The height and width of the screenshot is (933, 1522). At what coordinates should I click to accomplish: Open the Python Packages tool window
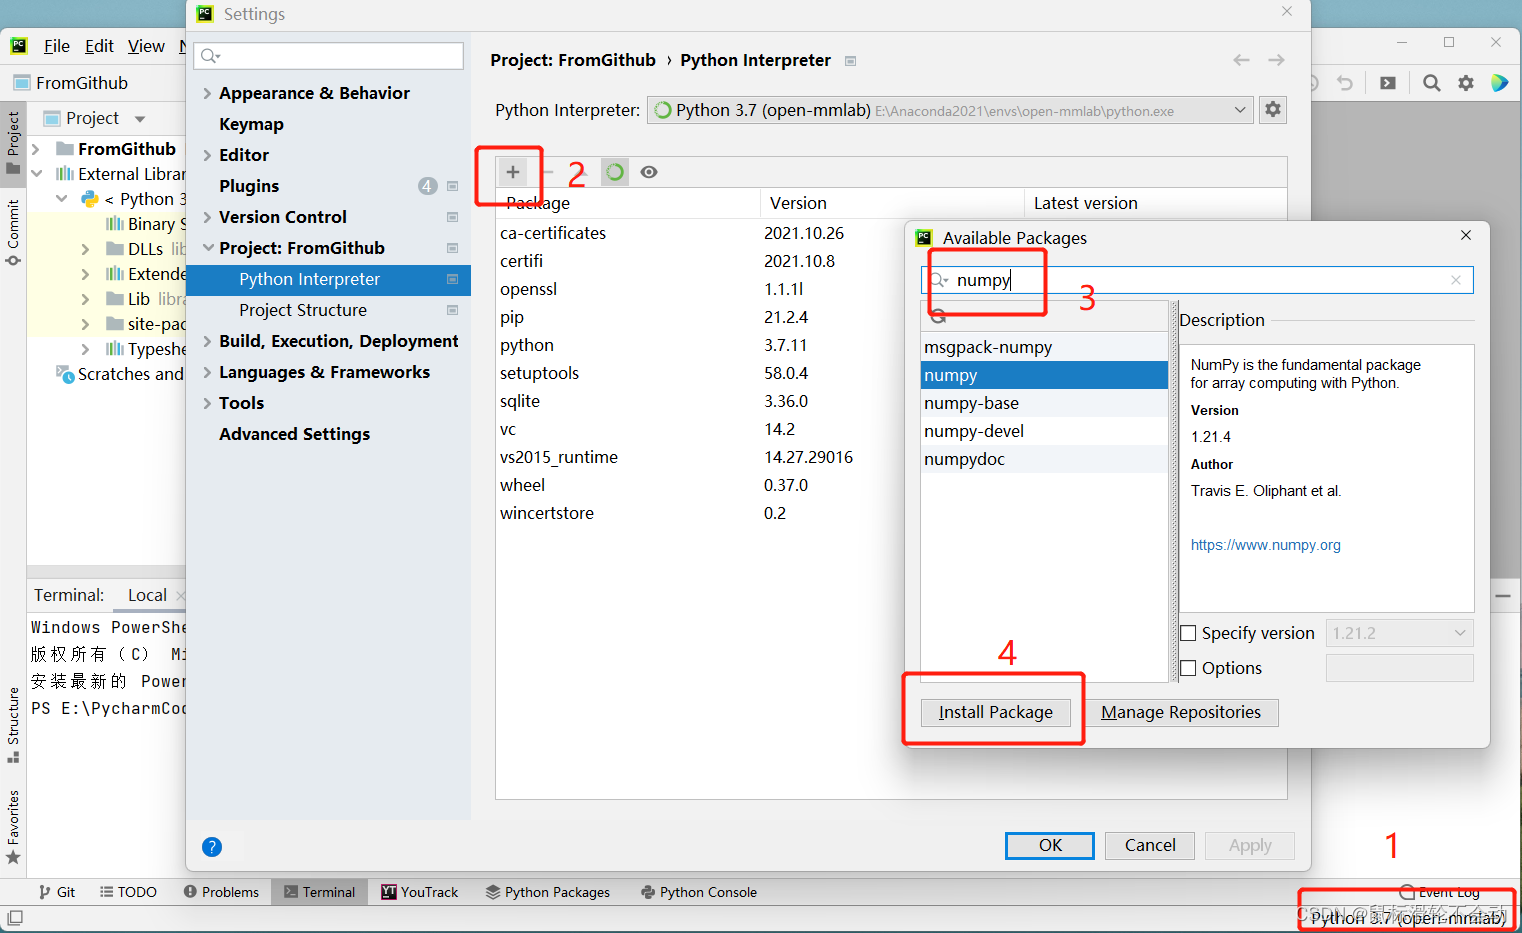(x=548, y=892)
